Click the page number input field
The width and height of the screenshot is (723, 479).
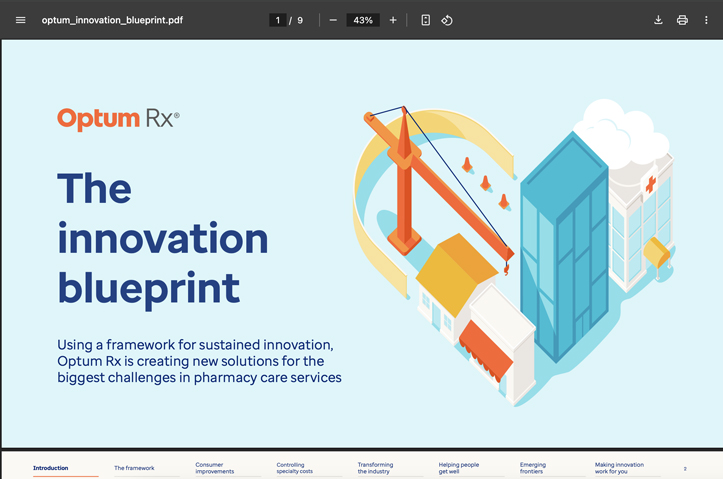(278, 20)
